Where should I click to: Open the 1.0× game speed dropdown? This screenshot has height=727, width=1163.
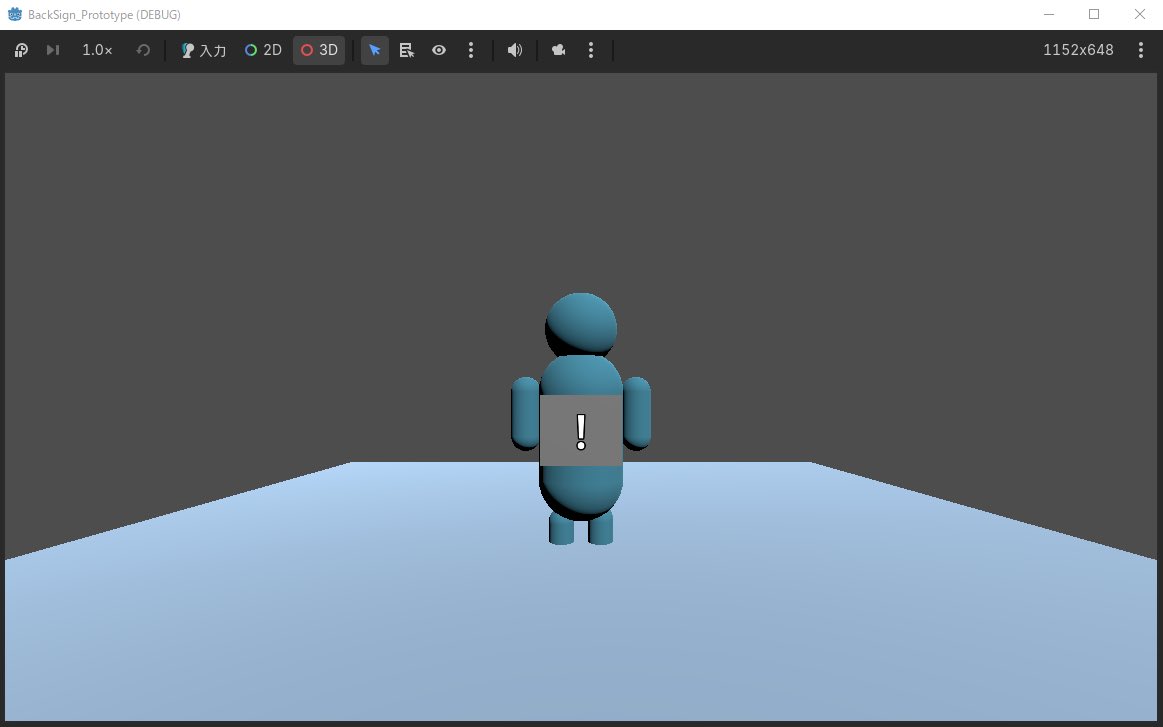97,50
